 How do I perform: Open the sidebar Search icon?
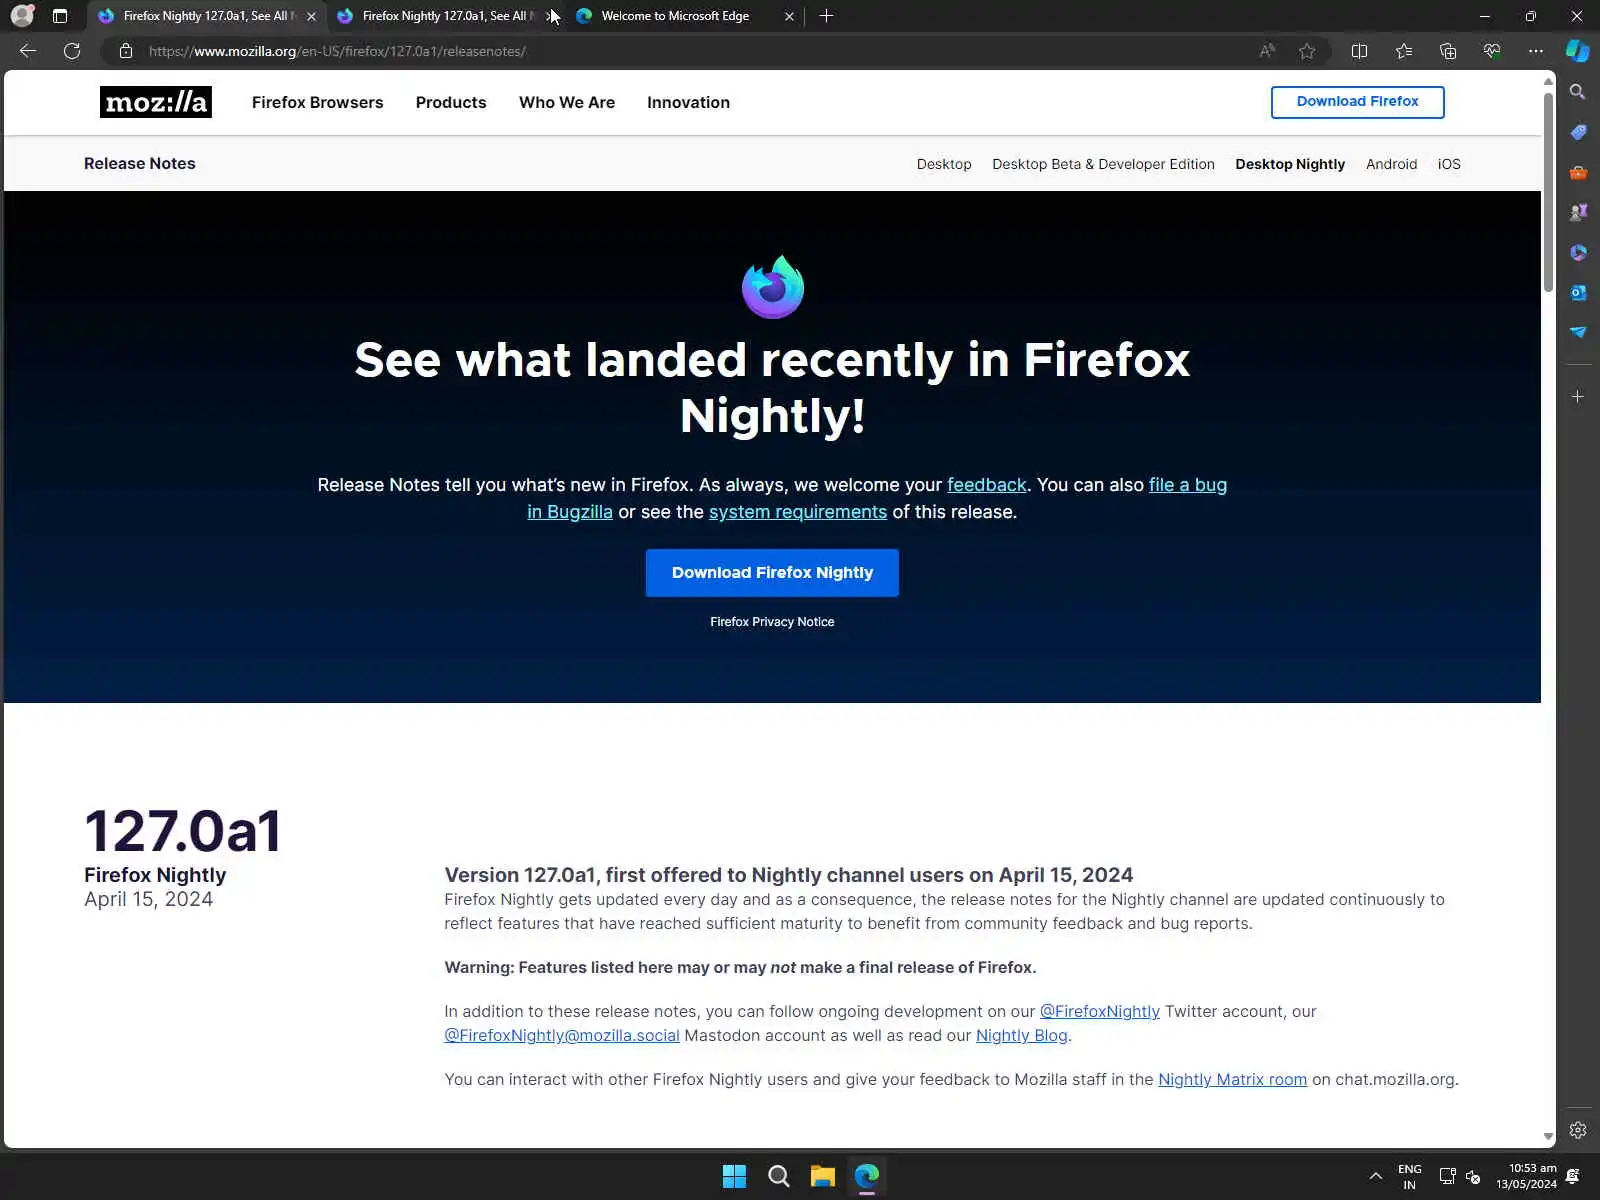1578,92
